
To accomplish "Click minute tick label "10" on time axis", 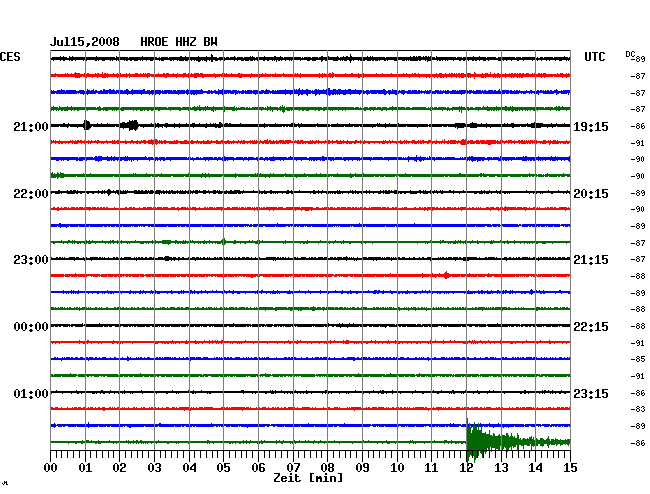I will point(397,468).
